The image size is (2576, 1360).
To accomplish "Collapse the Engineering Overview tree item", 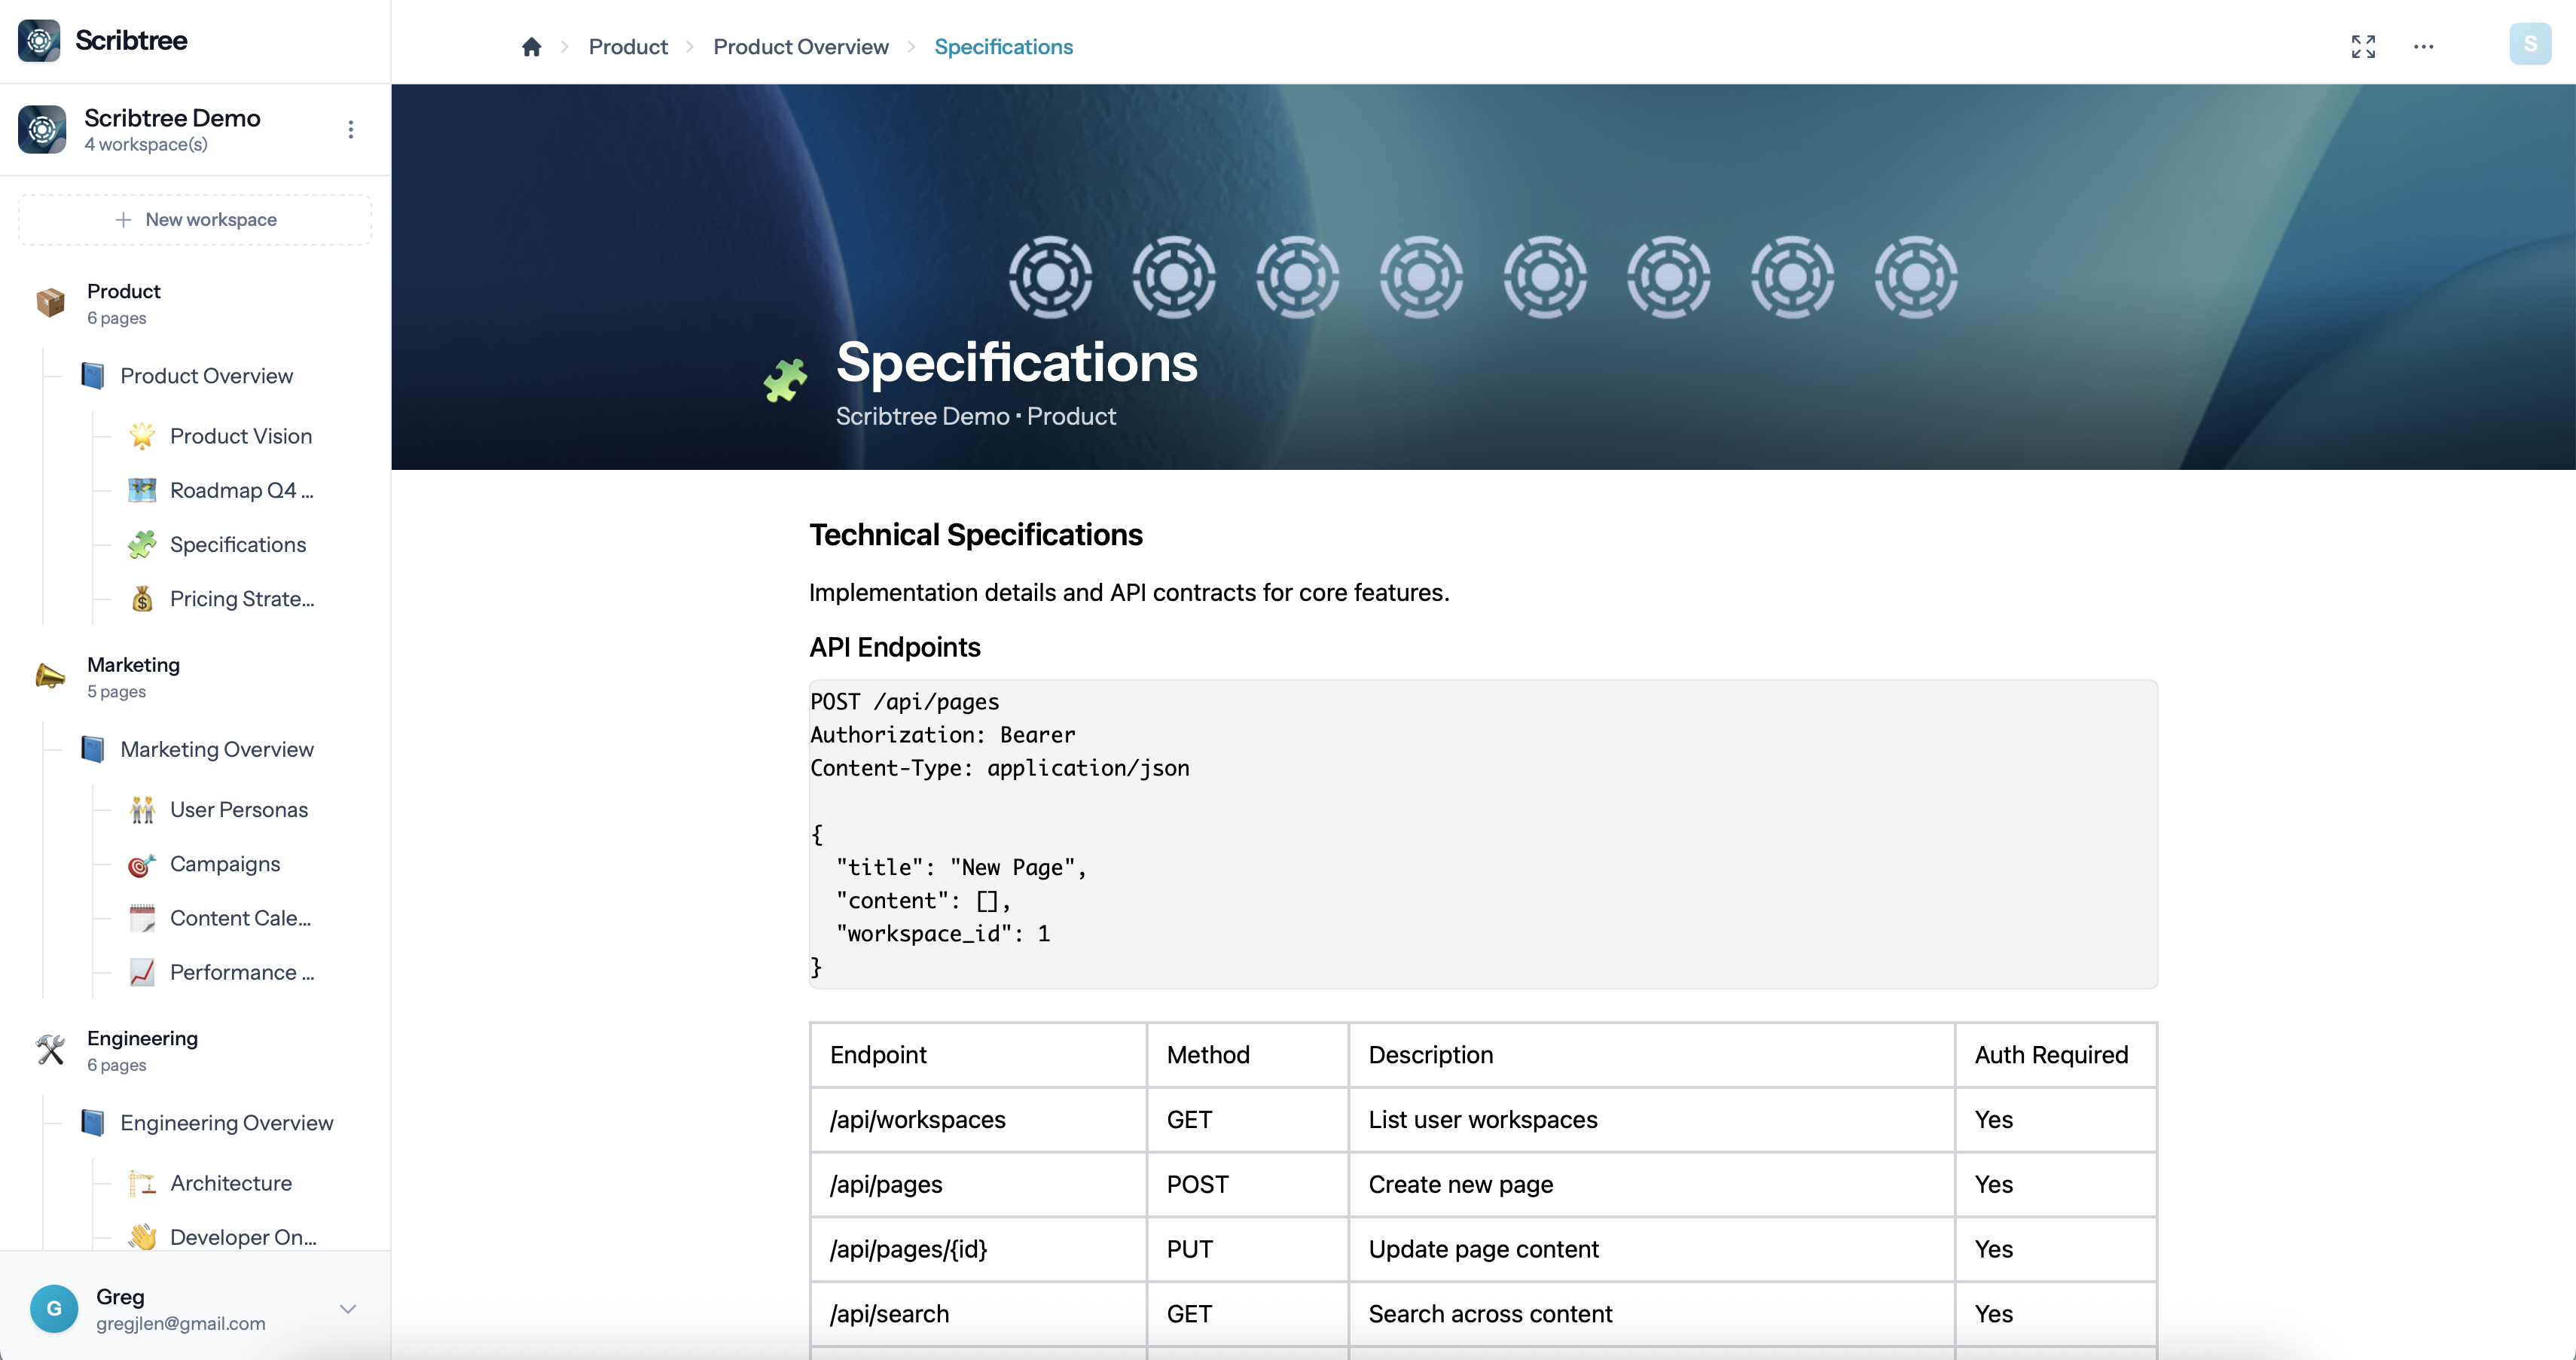I will pos(93,1123).
